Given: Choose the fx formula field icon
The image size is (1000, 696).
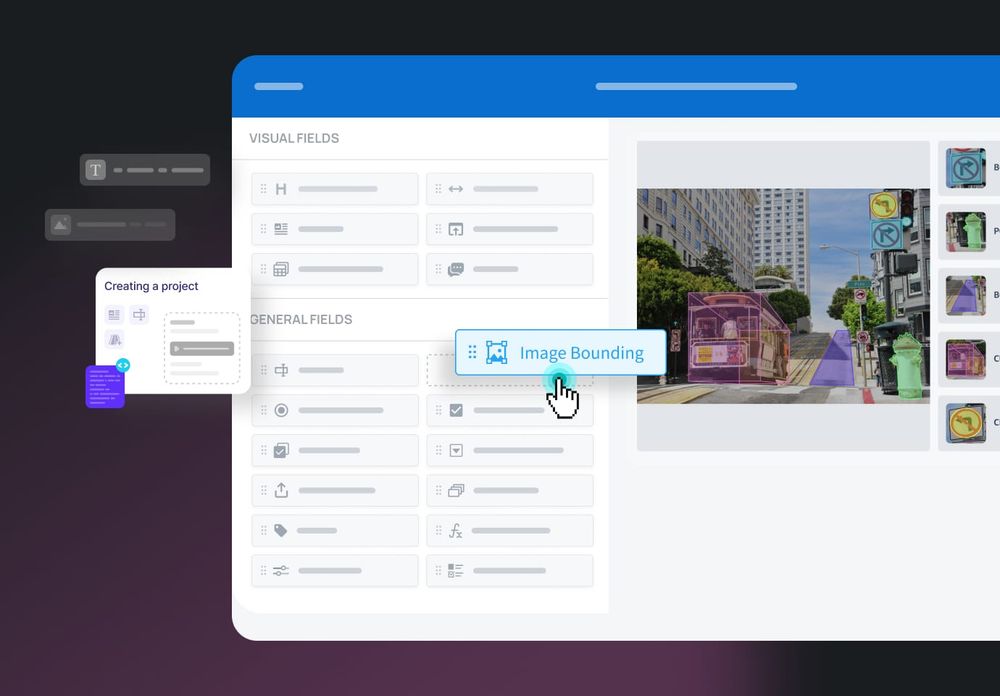Looking at the screenshot, I should pos(455,531).
